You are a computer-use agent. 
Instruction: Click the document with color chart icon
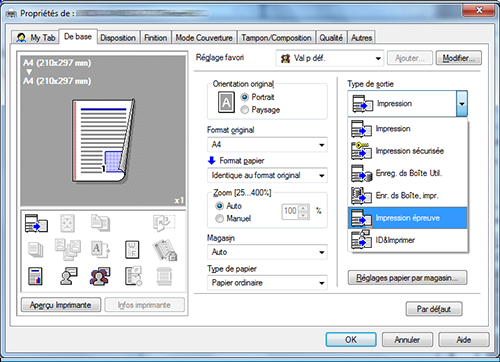tap(36, 276)
